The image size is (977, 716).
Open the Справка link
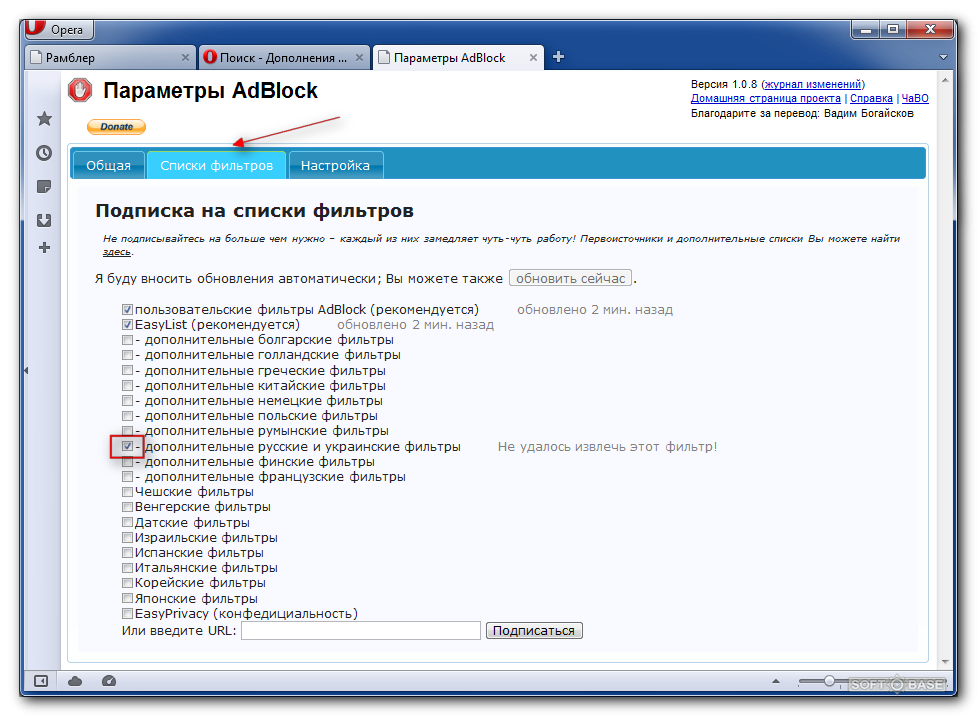871,98
